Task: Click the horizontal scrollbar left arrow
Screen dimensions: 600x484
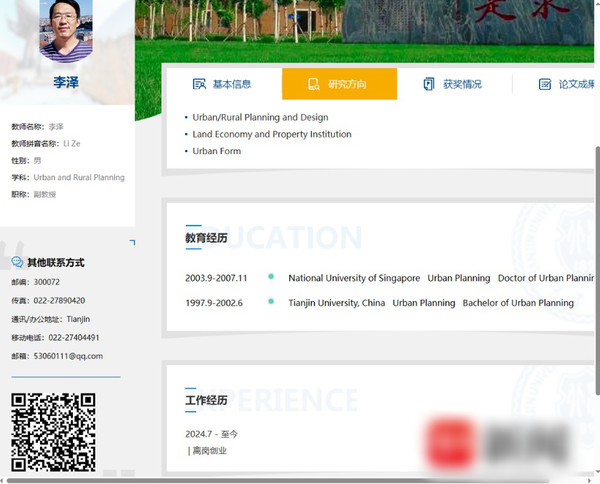Action: coord(2,481)
